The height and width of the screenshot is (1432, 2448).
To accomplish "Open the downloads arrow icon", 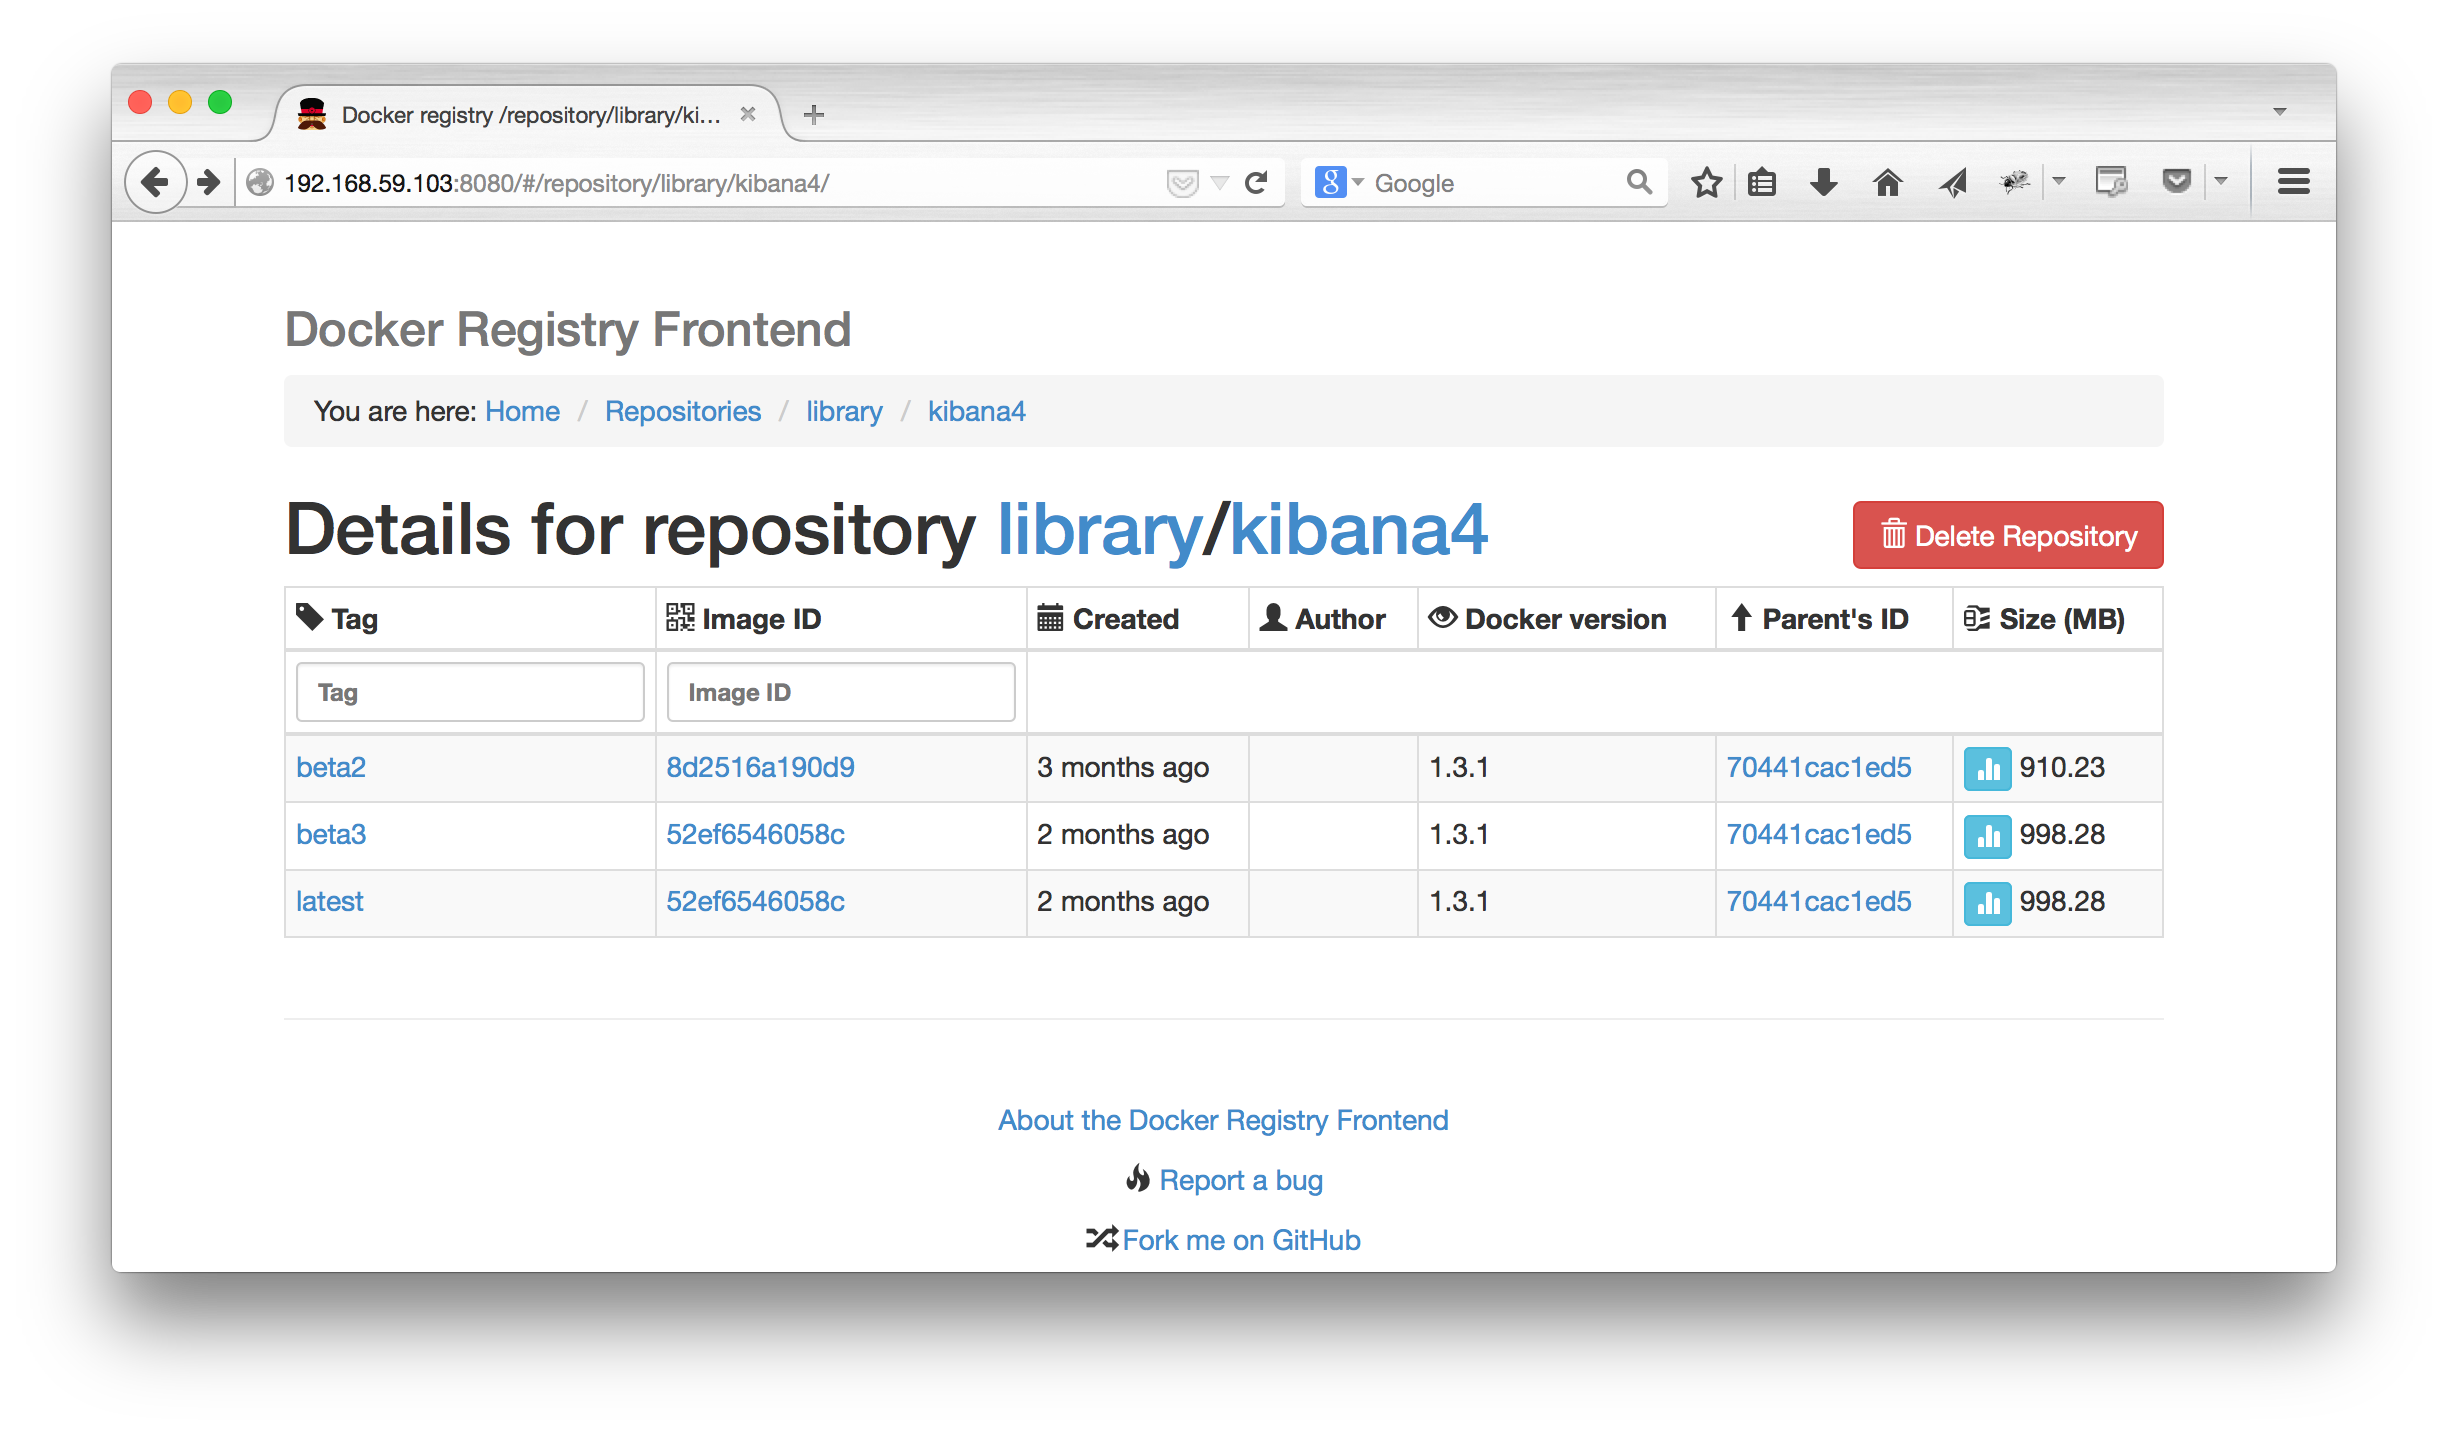I will (x=1823, y=182).
